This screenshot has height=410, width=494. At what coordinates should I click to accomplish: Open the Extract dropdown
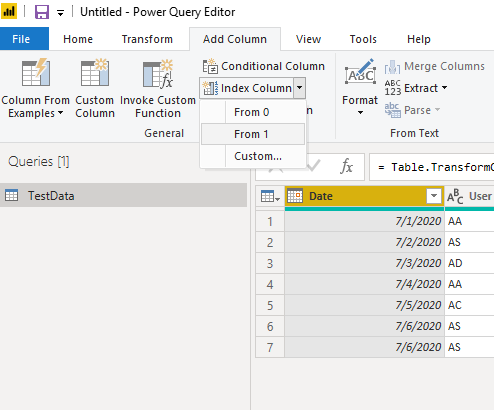tap(416, 88)
